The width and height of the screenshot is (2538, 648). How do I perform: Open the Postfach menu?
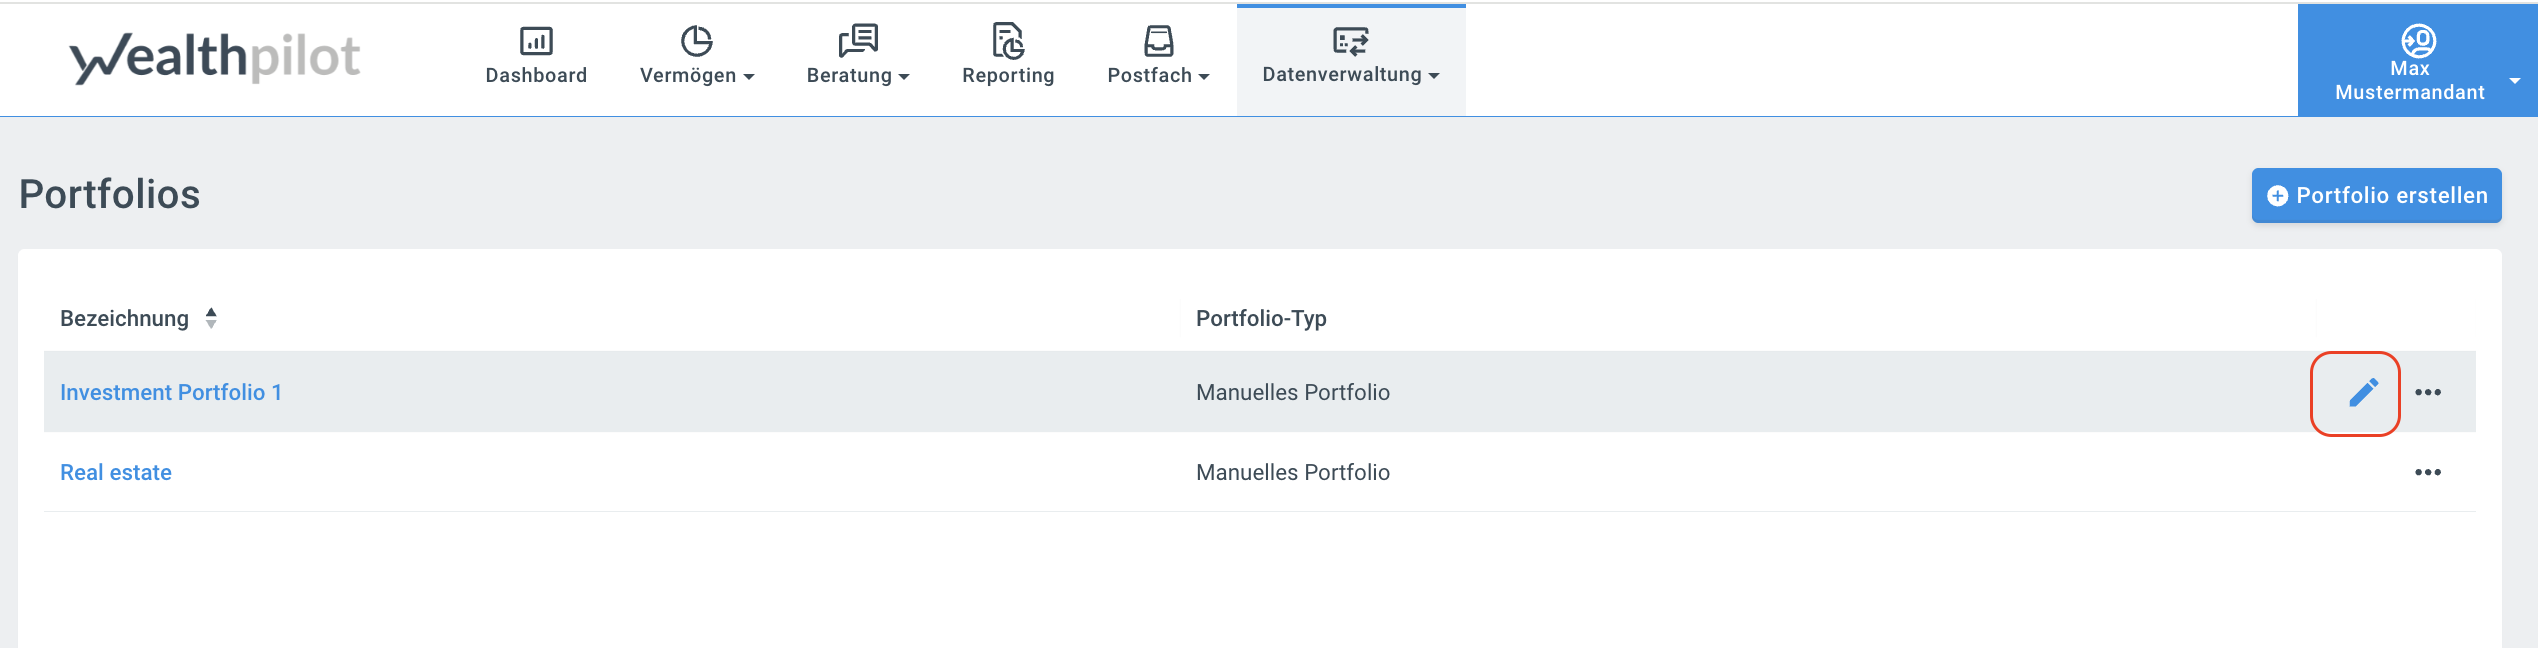1157,75
